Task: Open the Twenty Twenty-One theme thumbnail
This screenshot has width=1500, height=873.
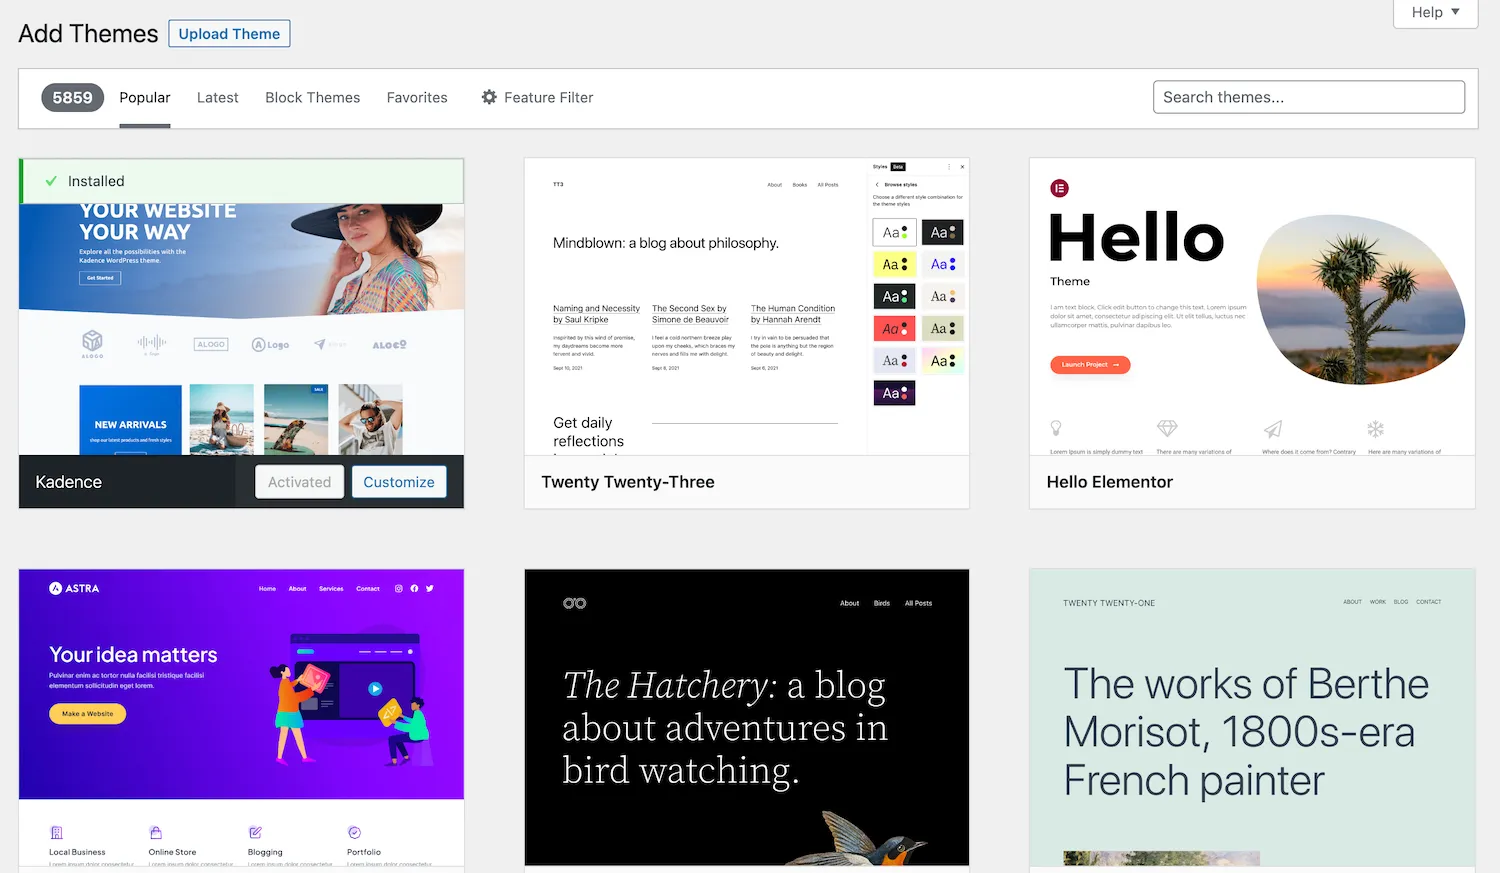Action: (1252, 718)
